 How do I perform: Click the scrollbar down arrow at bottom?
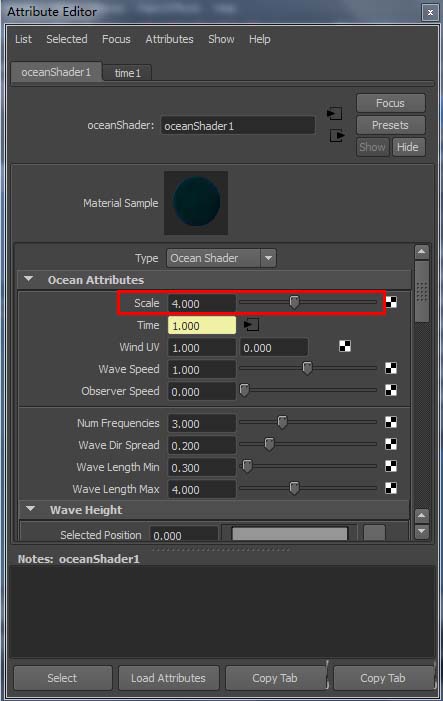click(422, 531)
